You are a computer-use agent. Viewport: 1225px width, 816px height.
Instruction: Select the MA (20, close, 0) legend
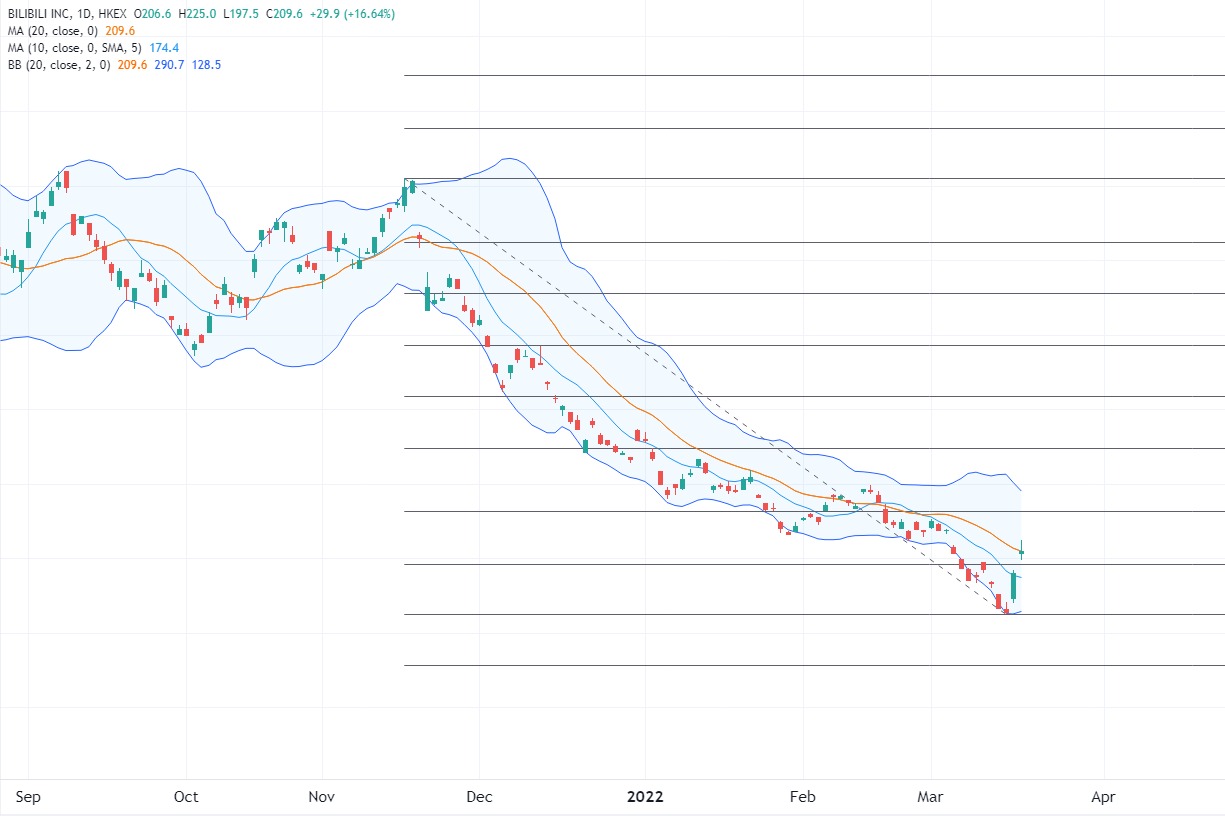50,31
